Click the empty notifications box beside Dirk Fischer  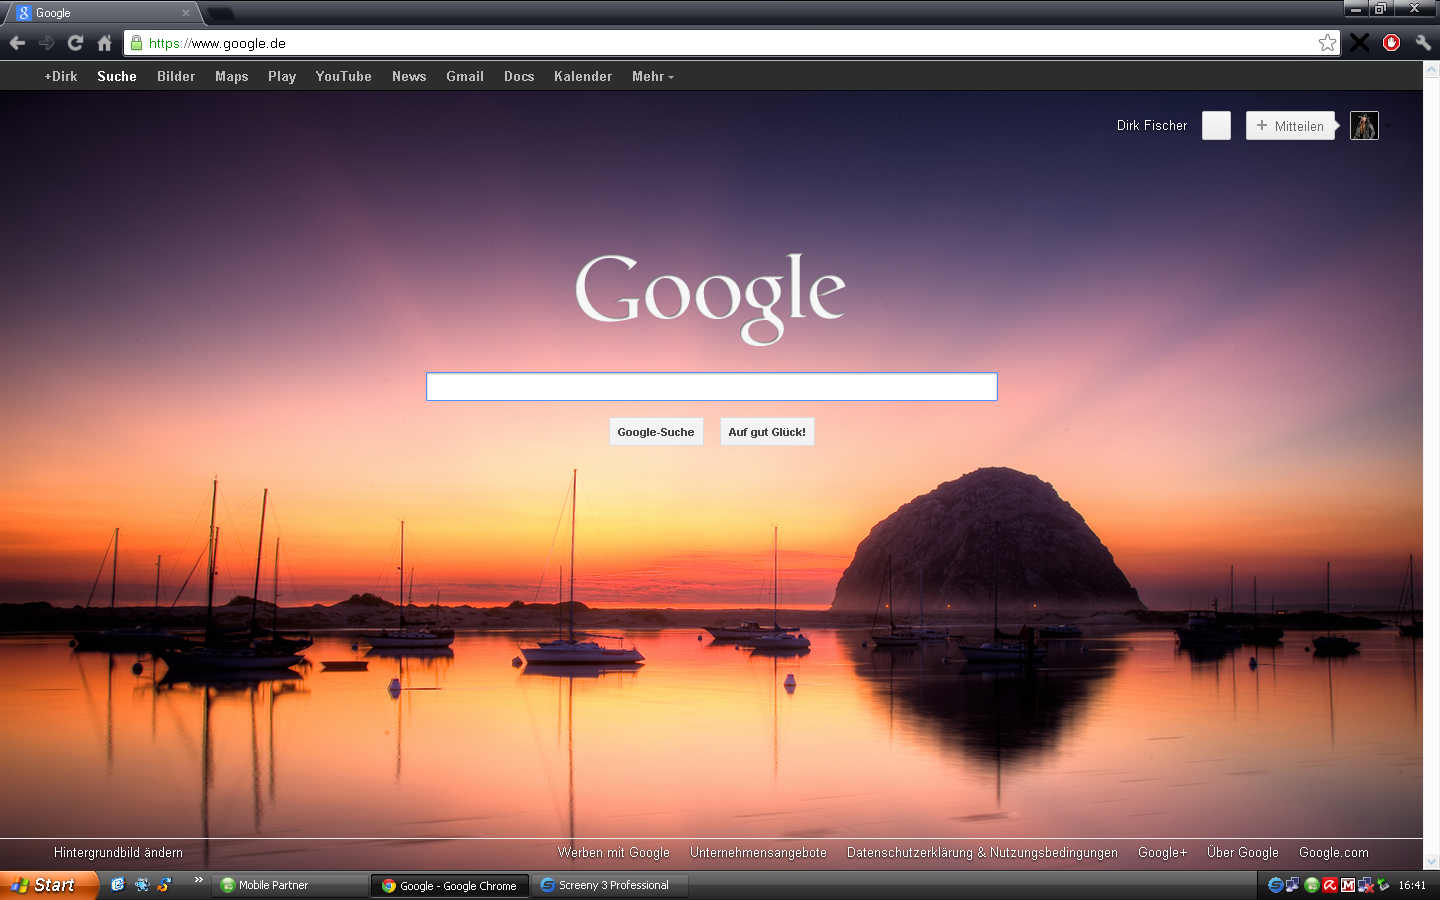pos(1216,125)
